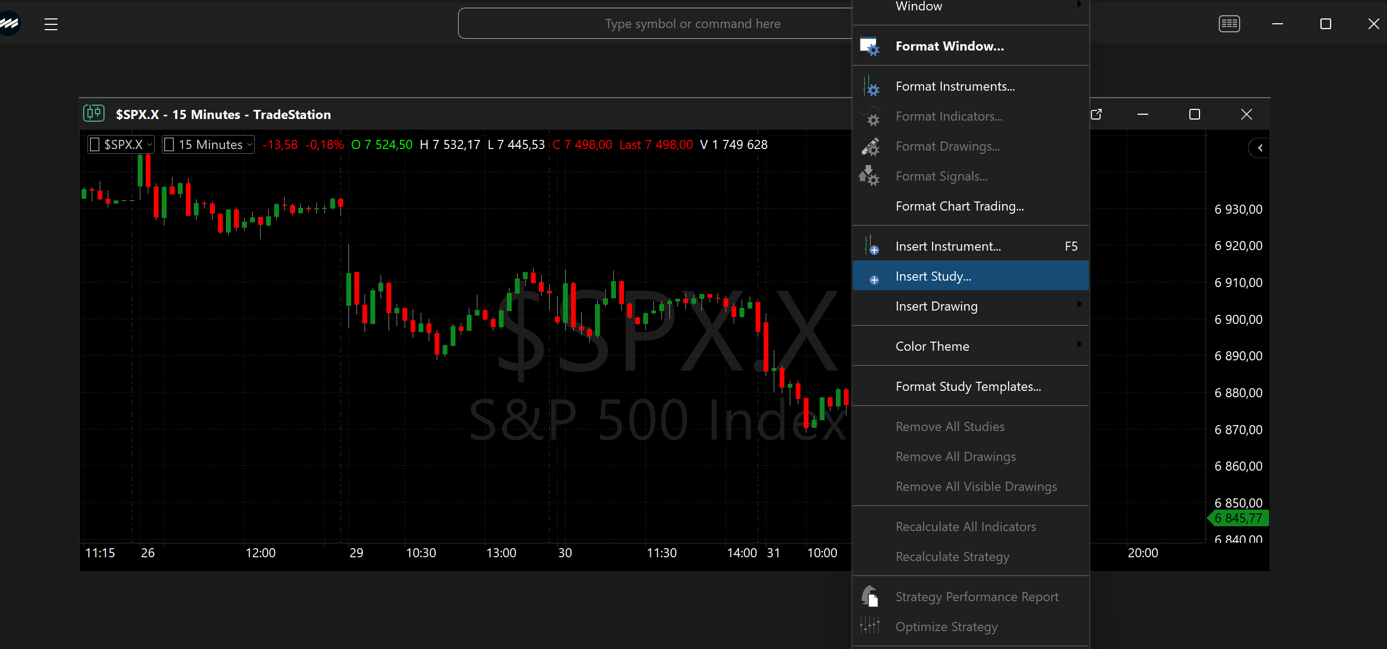The width and height of the screenshot is (1387, 649).
Task: Click the -0,18% percent change value
Action: [x=325, y=144]
